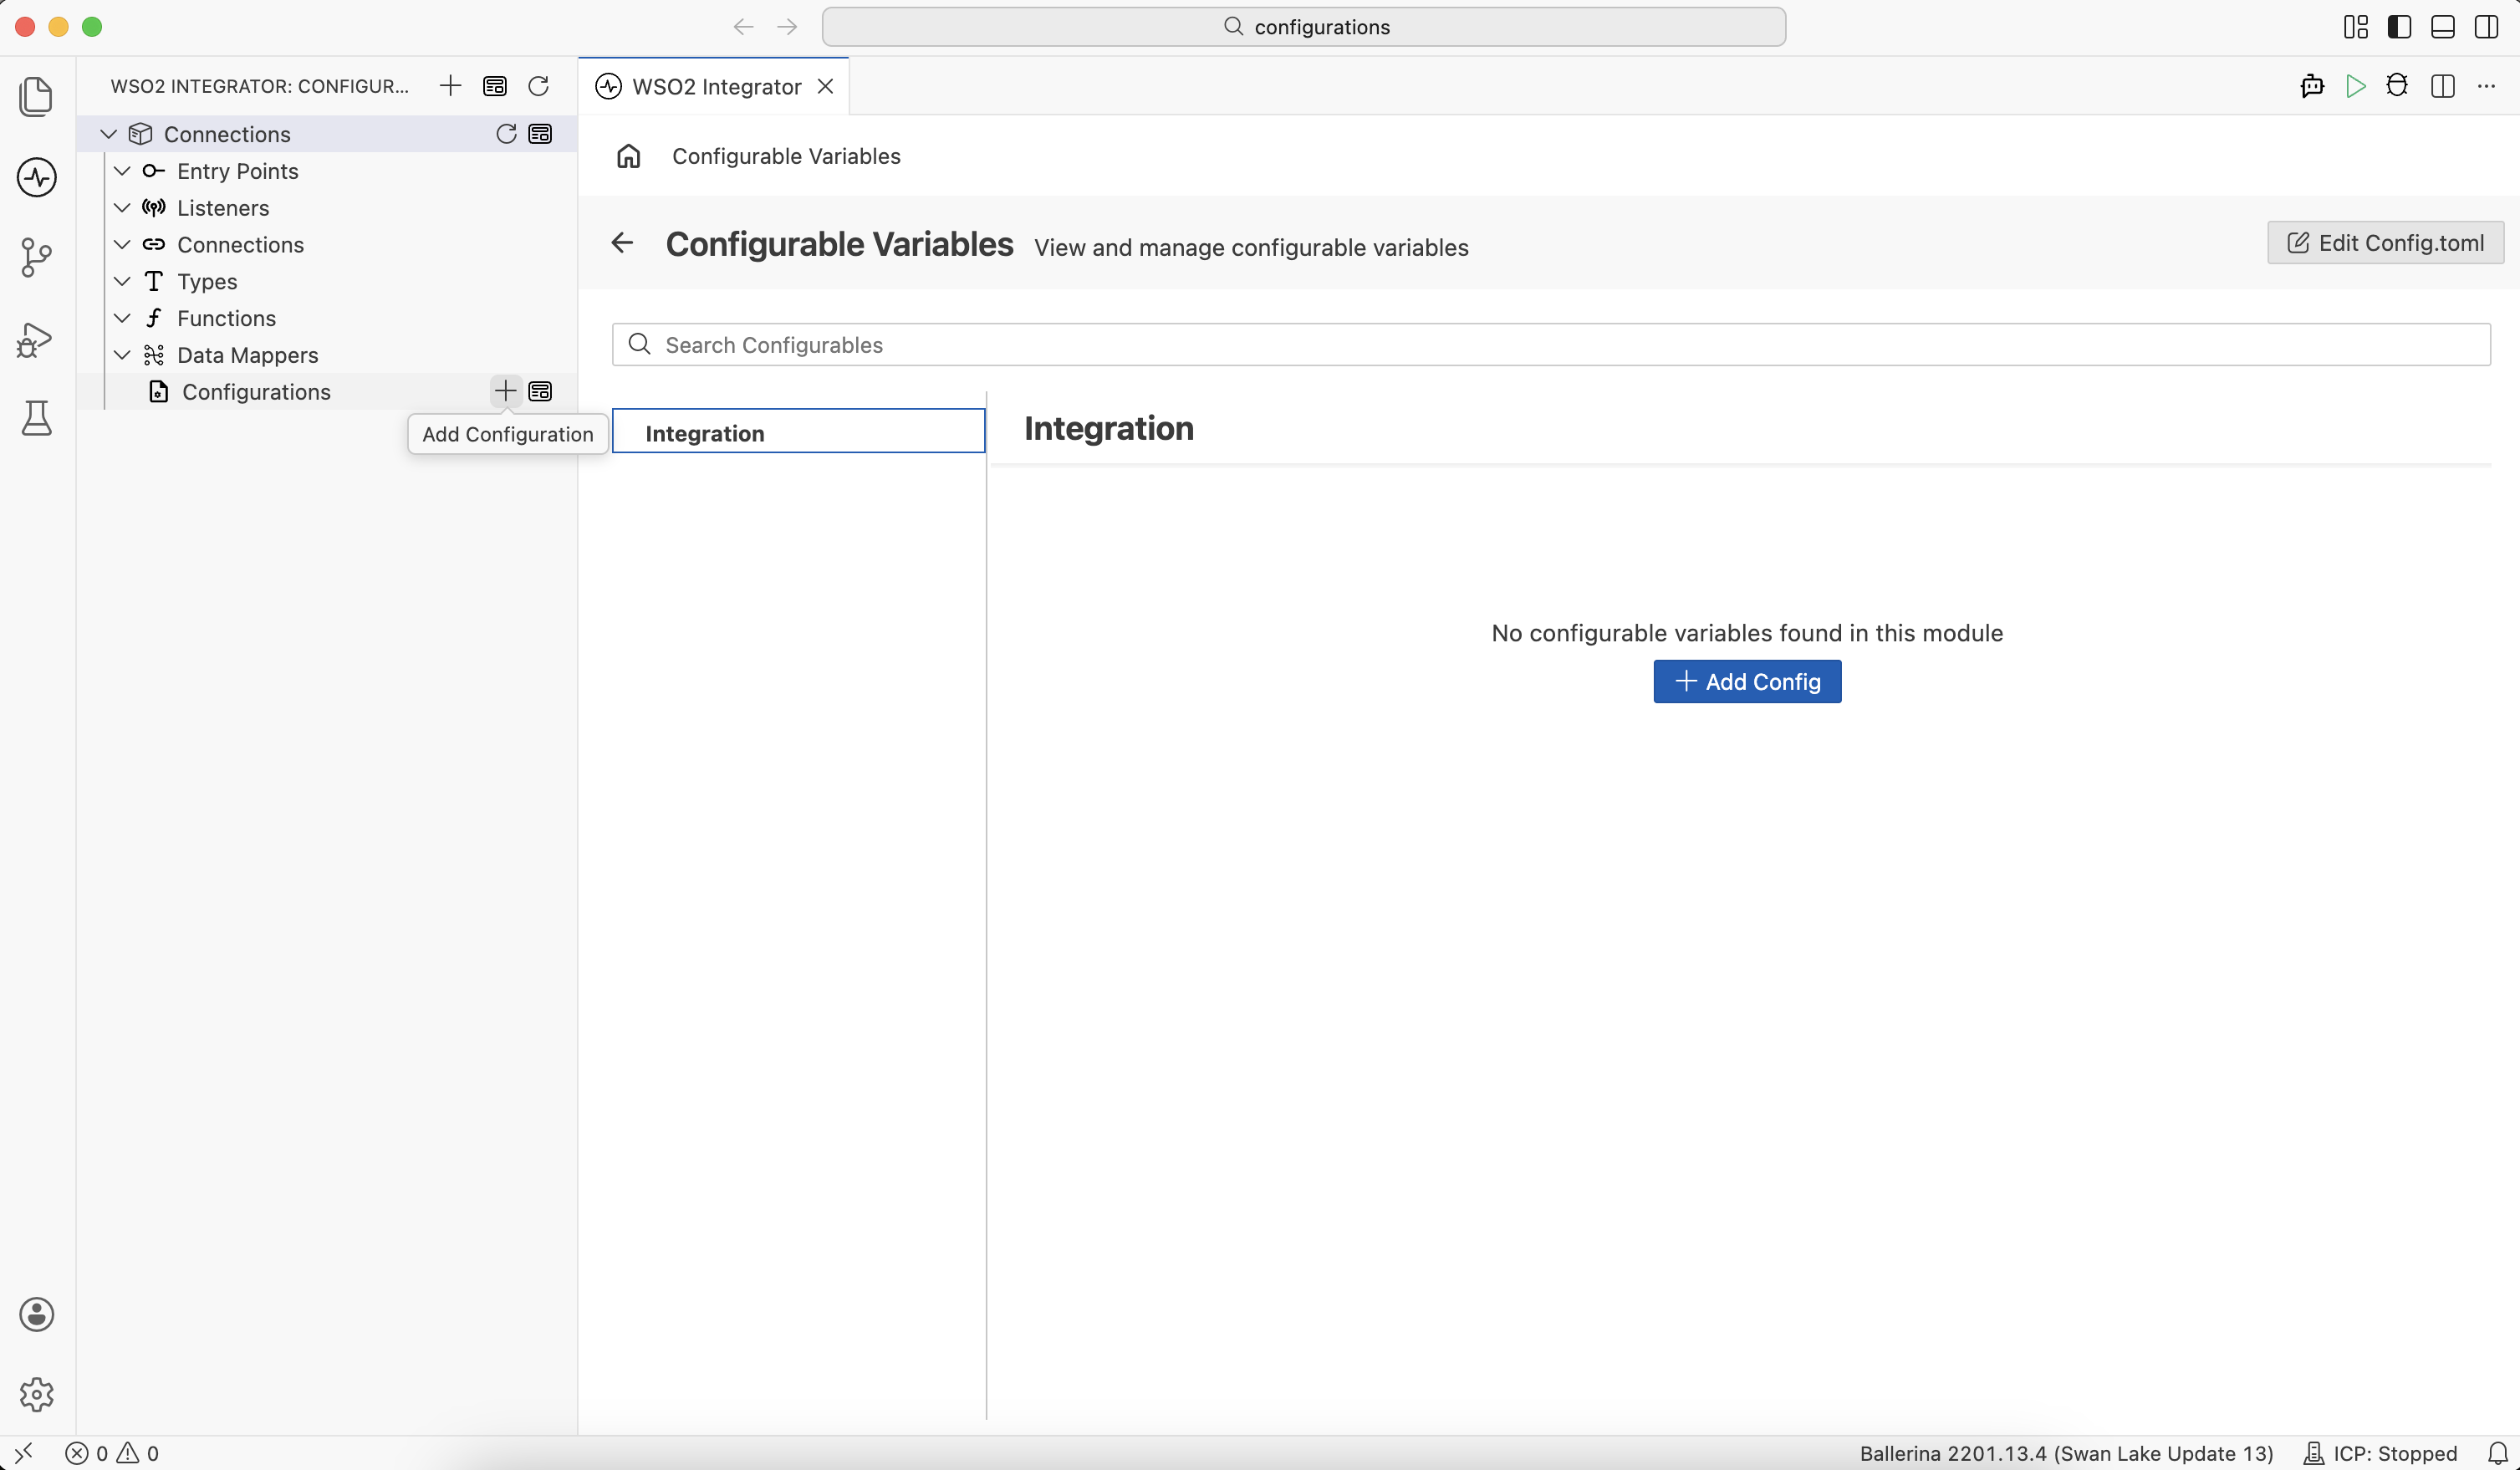The image size is (2520, 1470).
Task: Open the Testing flask view
Action: (x=37, y=418)
